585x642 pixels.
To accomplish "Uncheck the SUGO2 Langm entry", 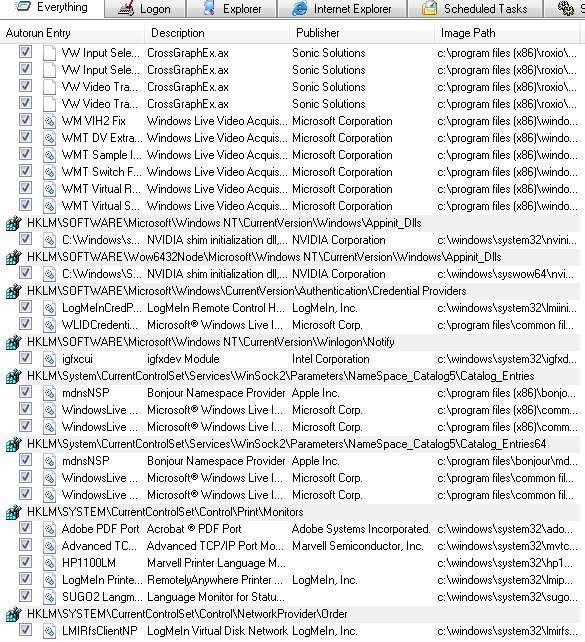I will (x=25, y=596).
